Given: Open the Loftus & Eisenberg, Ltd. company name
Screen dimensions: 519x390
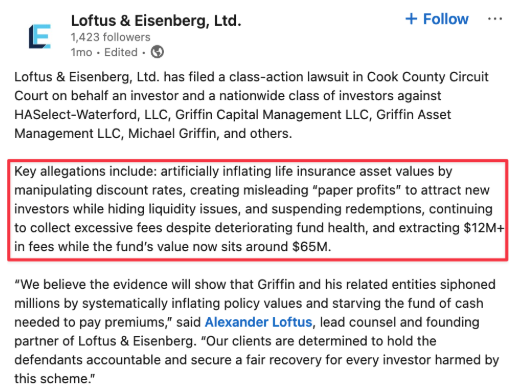Looking at the screenshot, I should [156, 21].
